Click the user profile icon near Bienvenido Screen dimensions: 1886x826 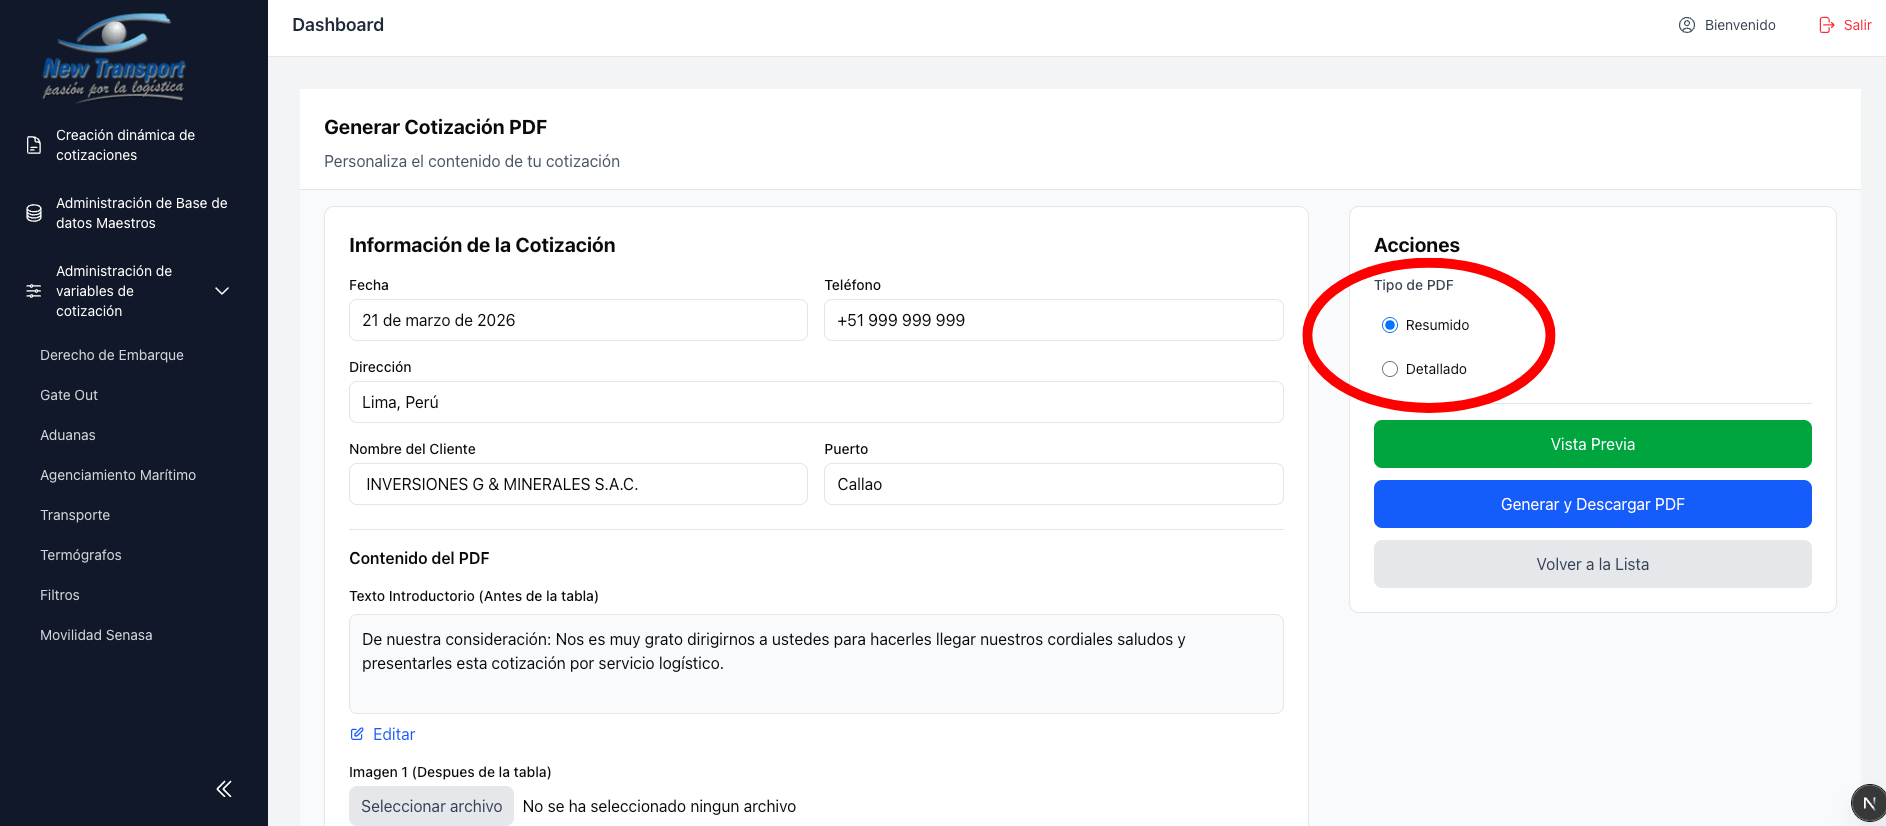pos(1686,25)
